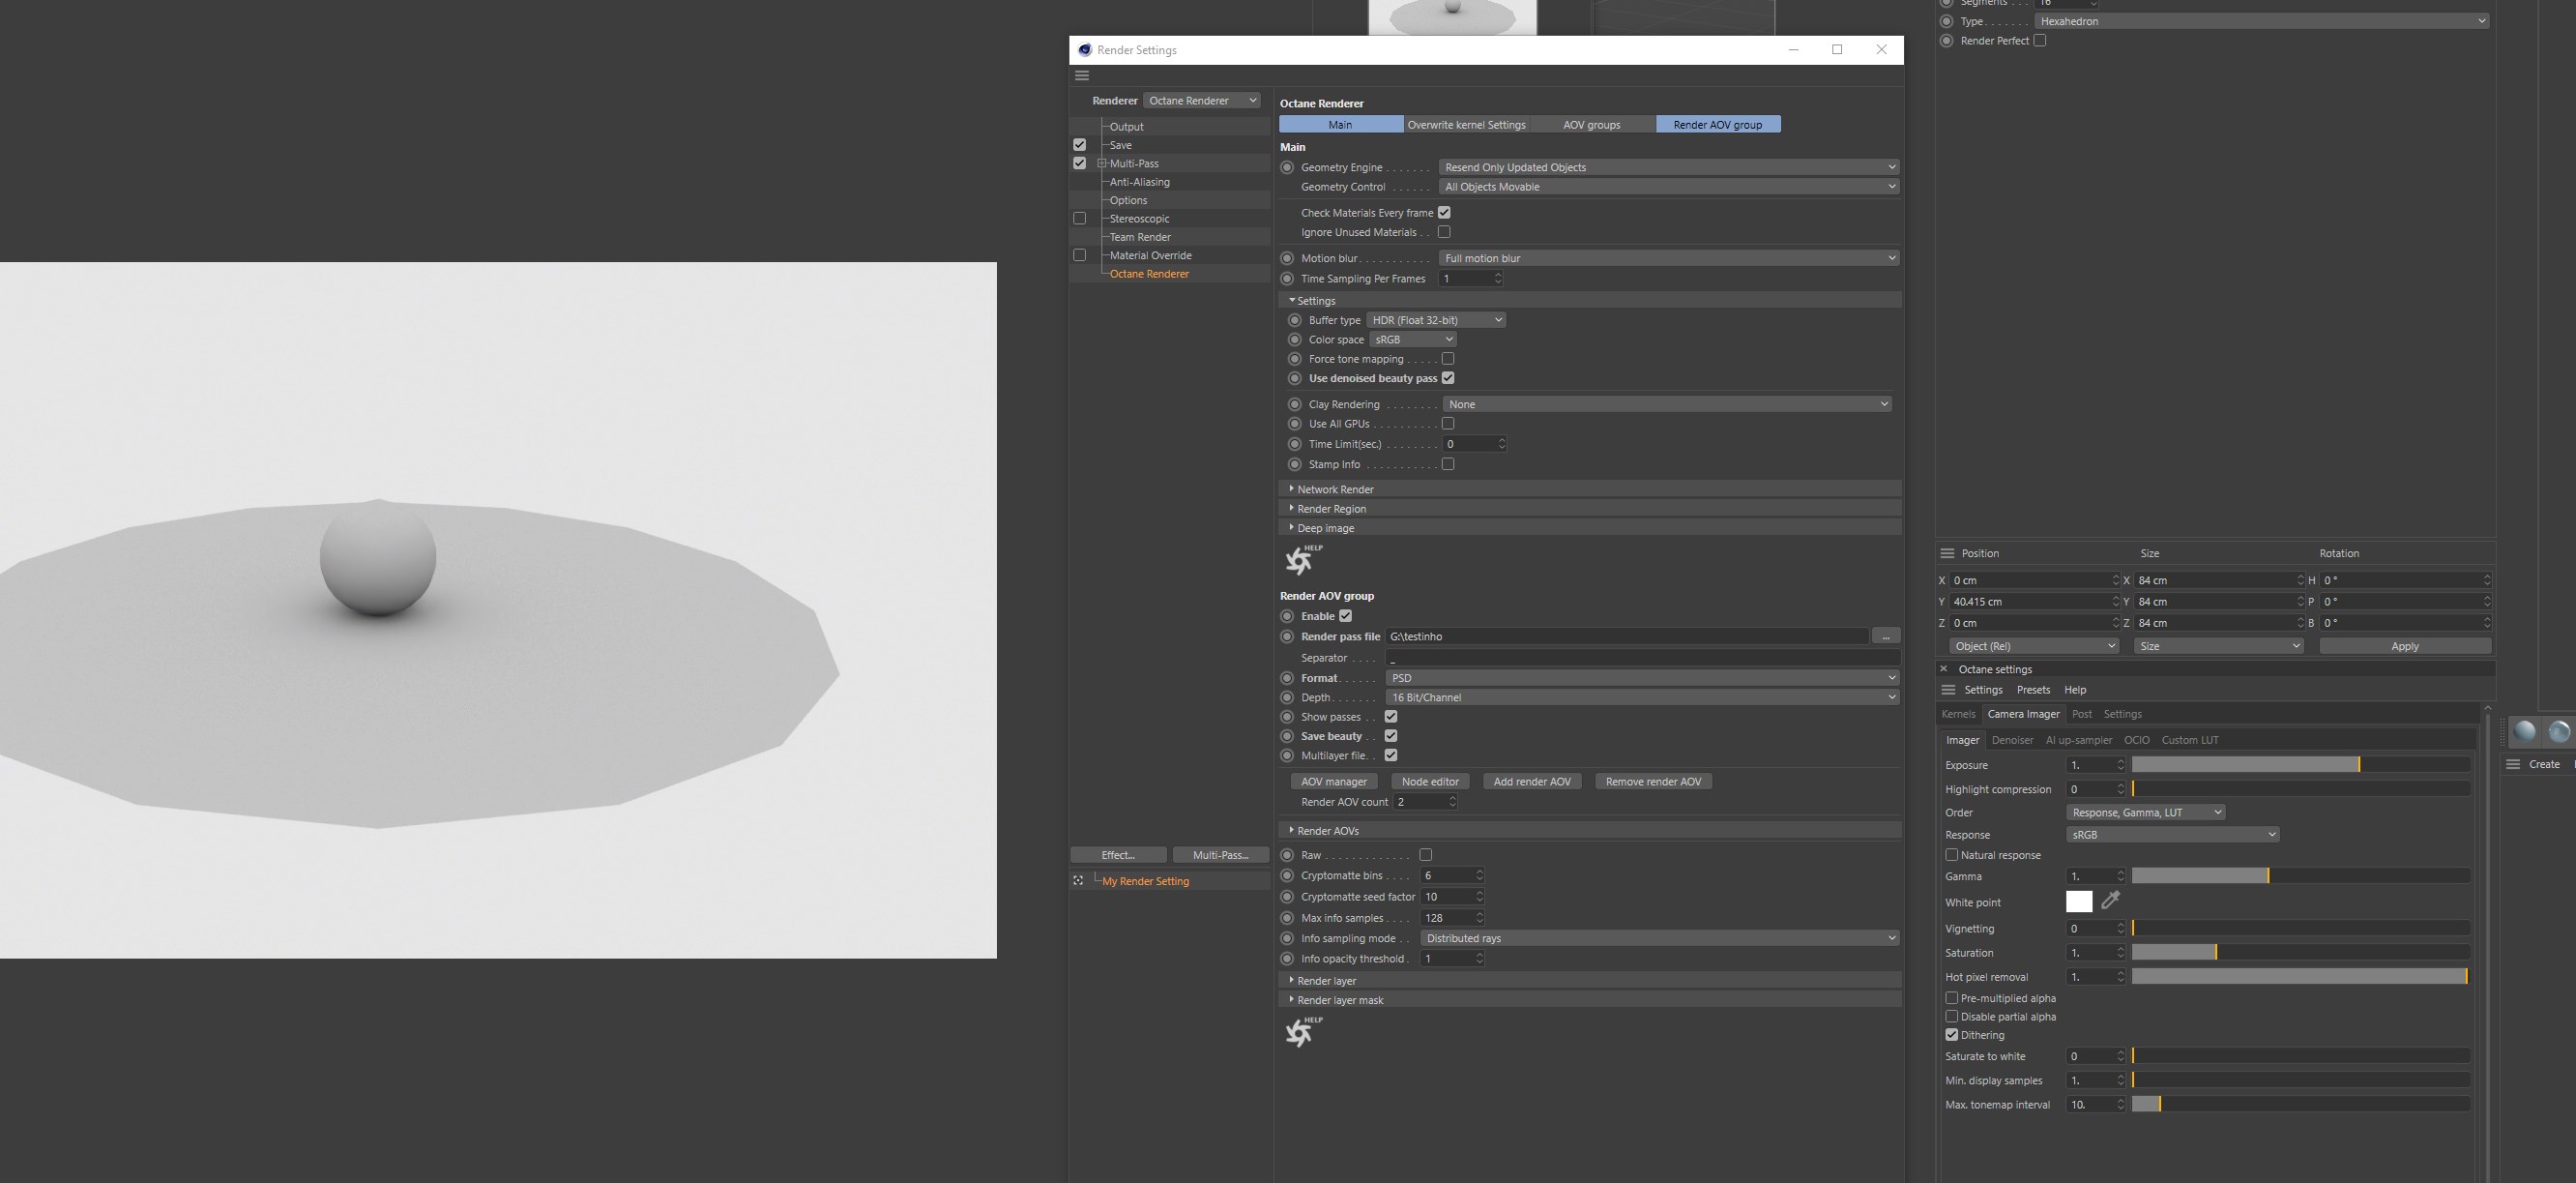2576x1183 pixels.
Task: Click the icon beside My Render Setting
Action: coord(1078,881)
